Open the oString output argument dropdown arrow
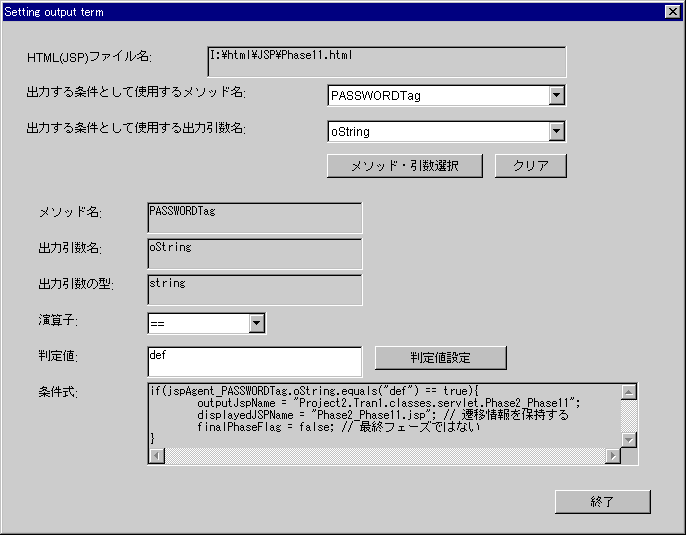This screenshot has height=535, width=686. (x=556, y=131)
